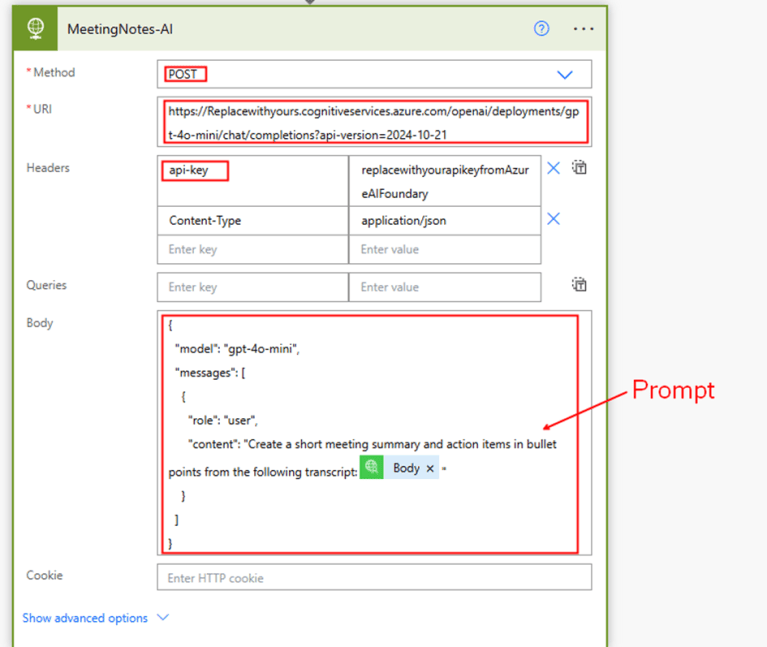Delete the api-key header row
Viewport: 767px width, 647px height.
553,168
